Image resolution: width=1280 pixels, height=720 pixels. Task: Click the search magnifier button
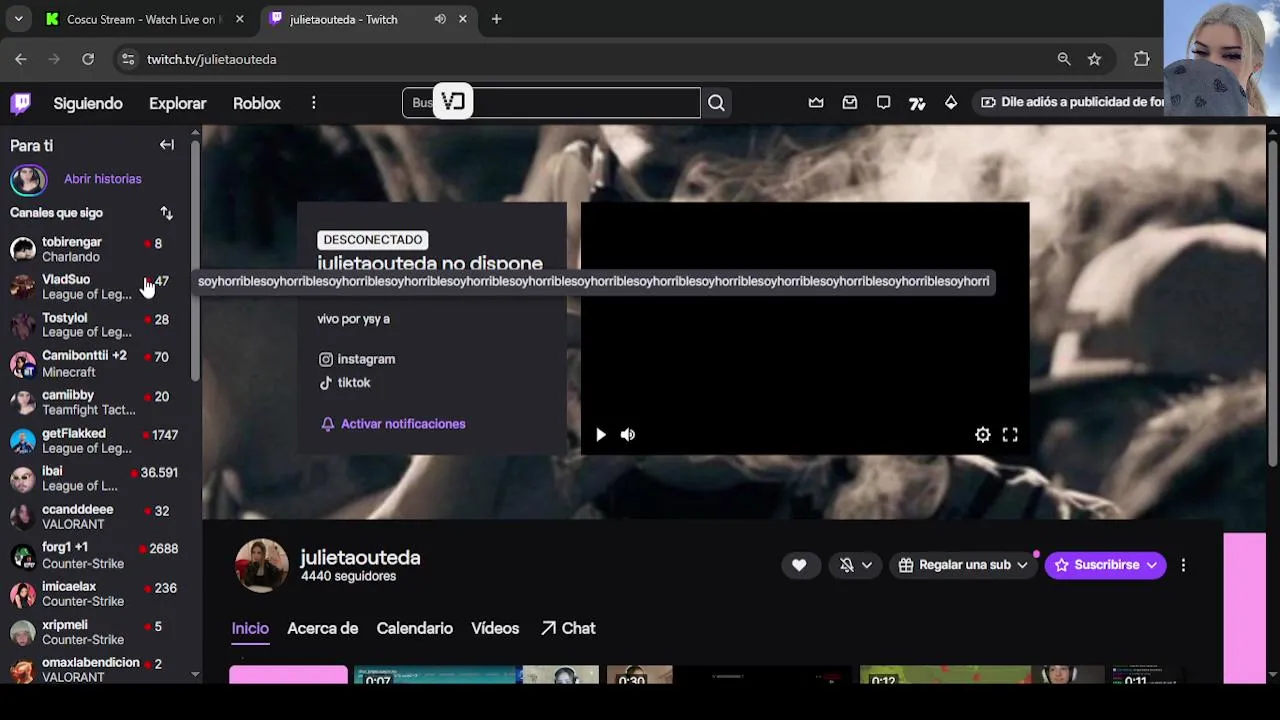coord(716,102)
